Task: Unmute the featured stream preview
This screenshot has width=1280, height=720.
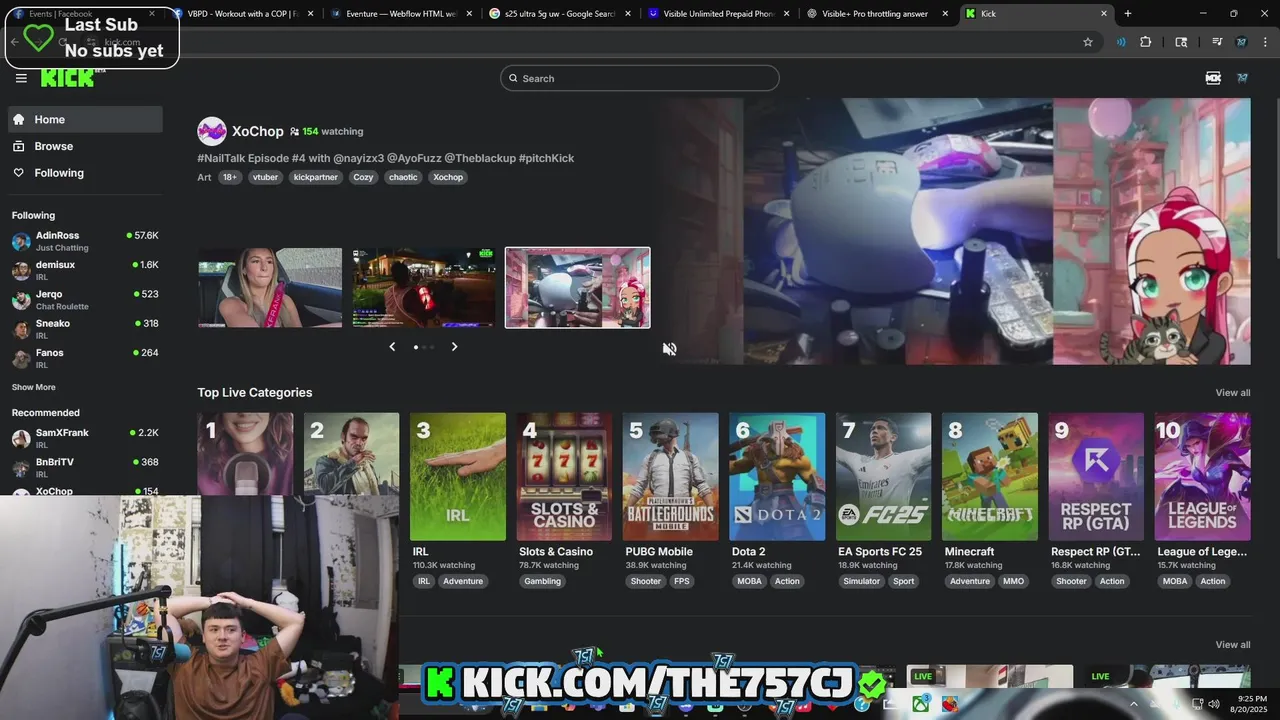Action: click(x=669, y=349)
